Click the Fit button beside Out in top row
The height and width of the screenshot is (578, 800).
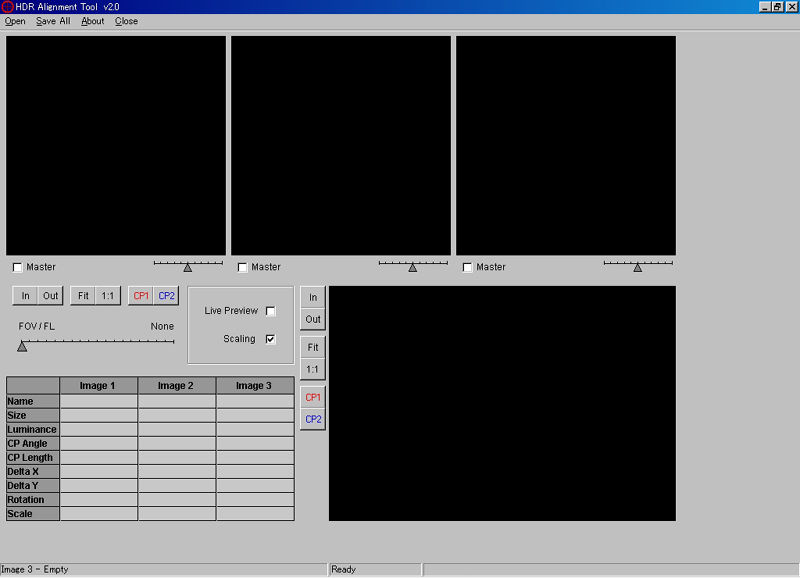coord(83,296)
